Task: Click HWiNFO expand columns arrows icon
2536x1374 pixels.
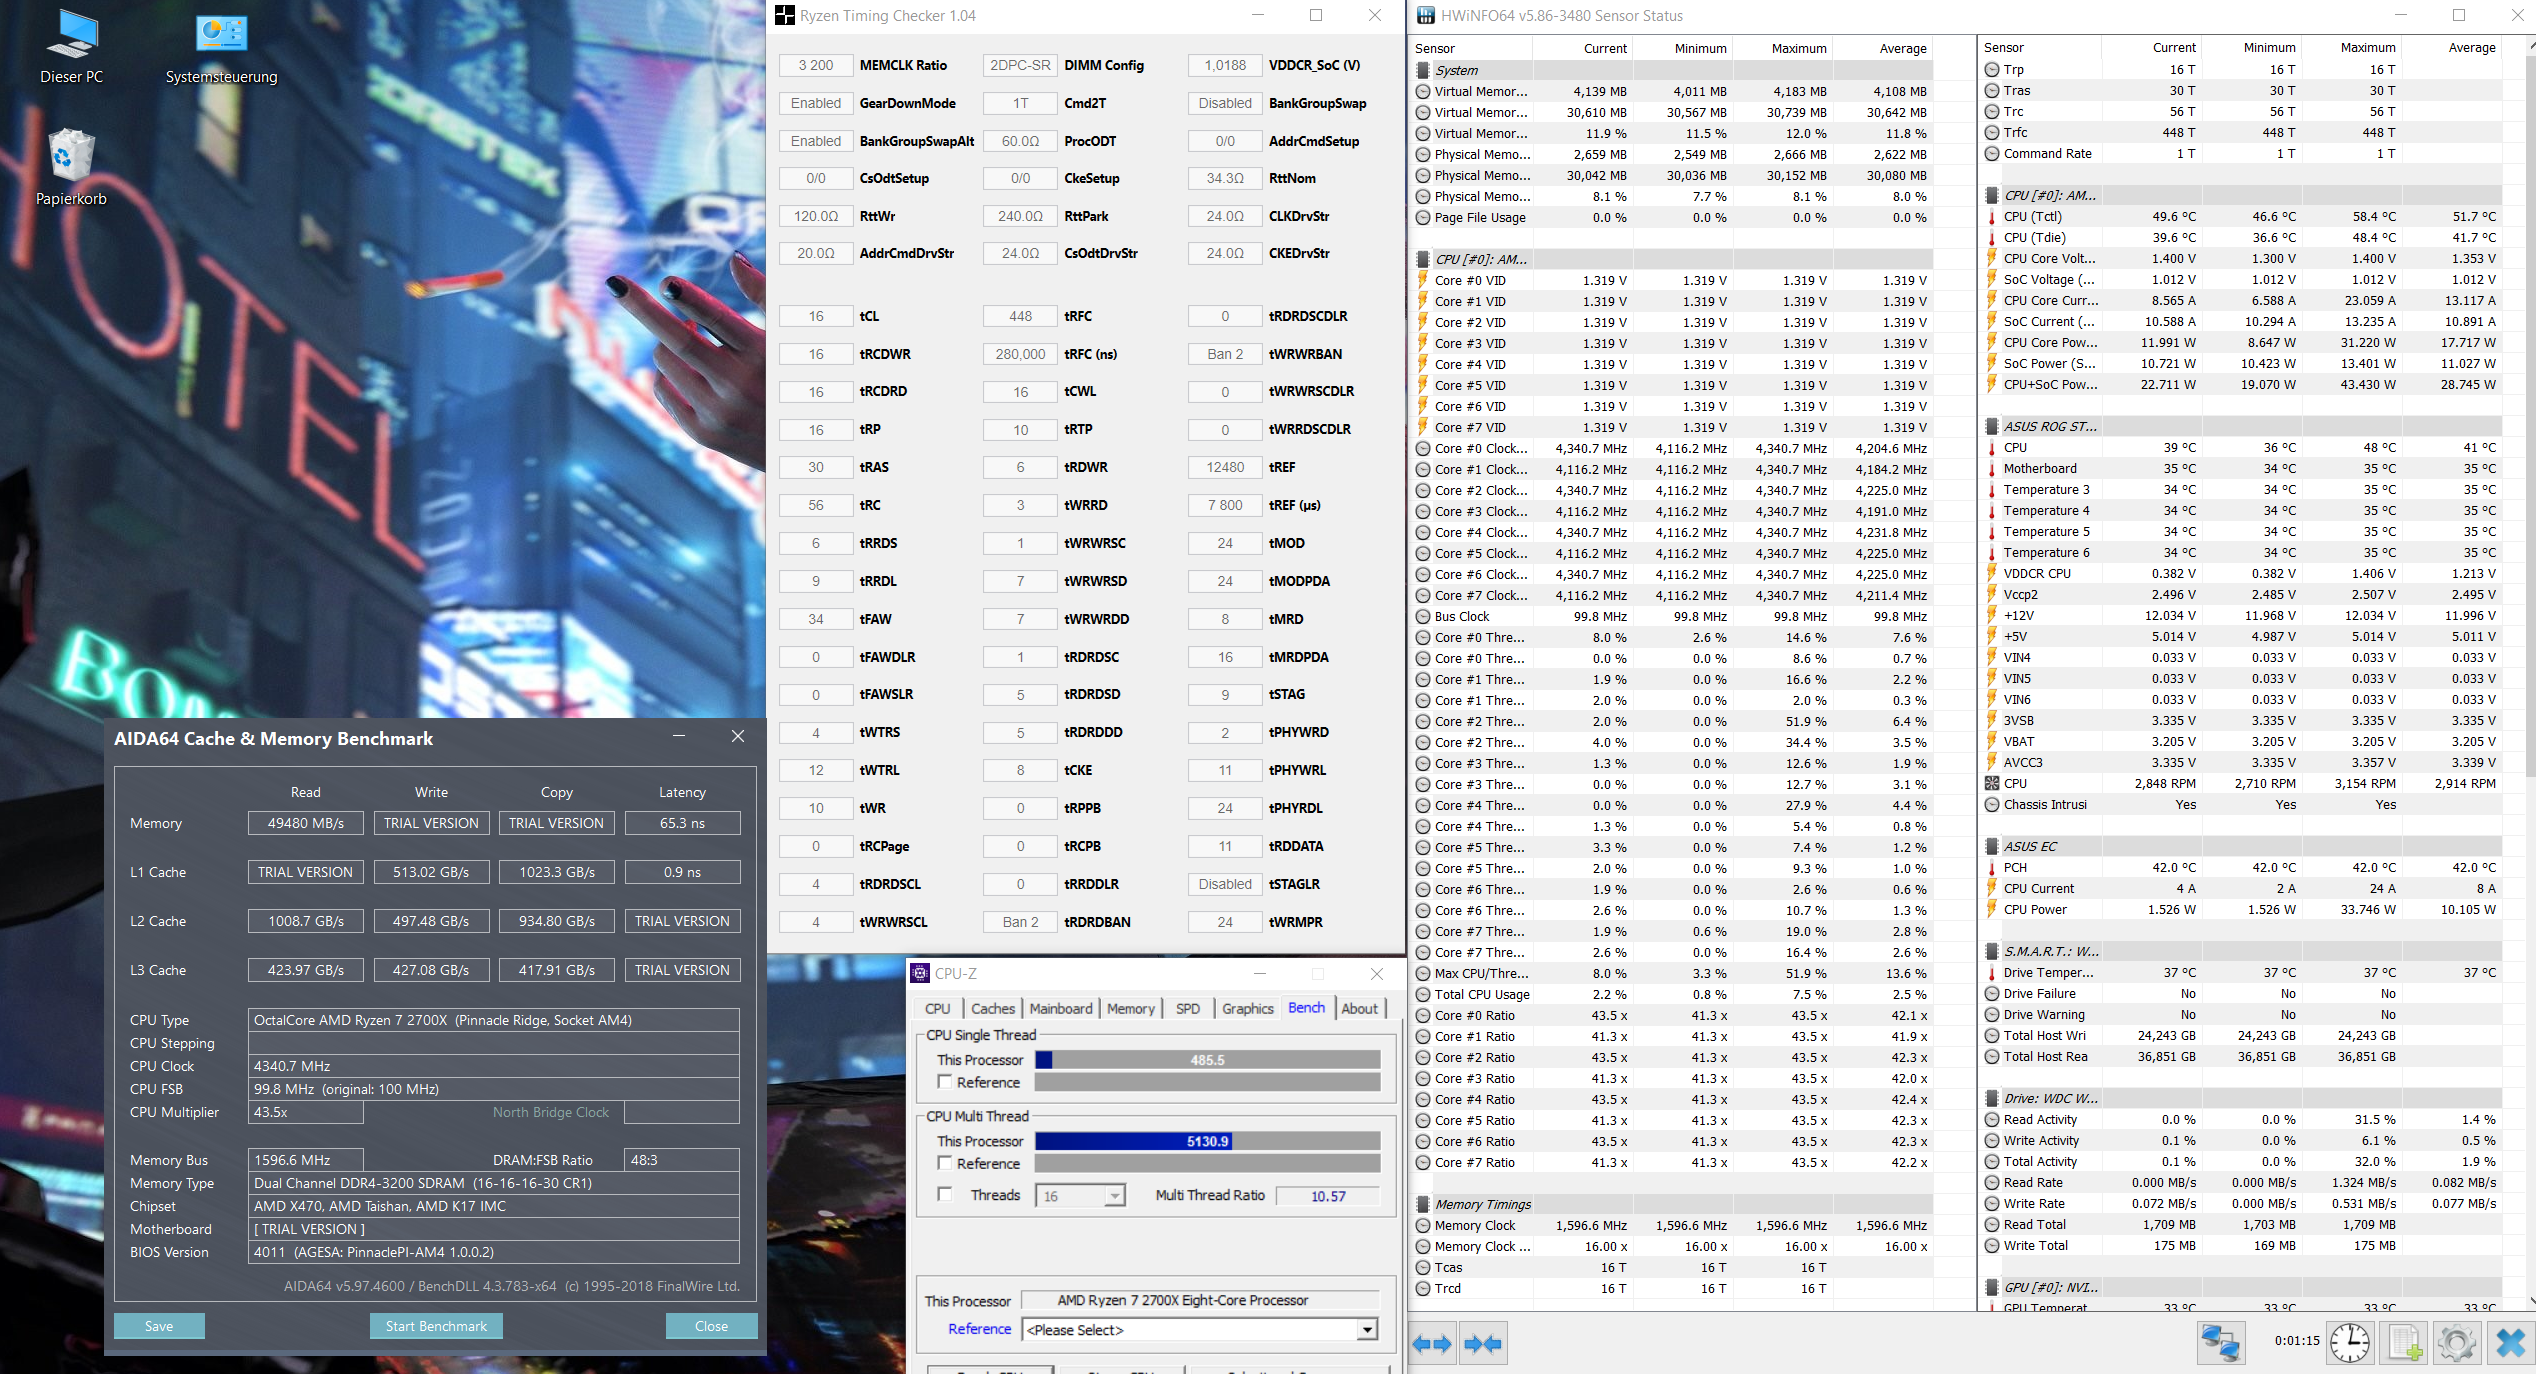Action: 1432,1343
